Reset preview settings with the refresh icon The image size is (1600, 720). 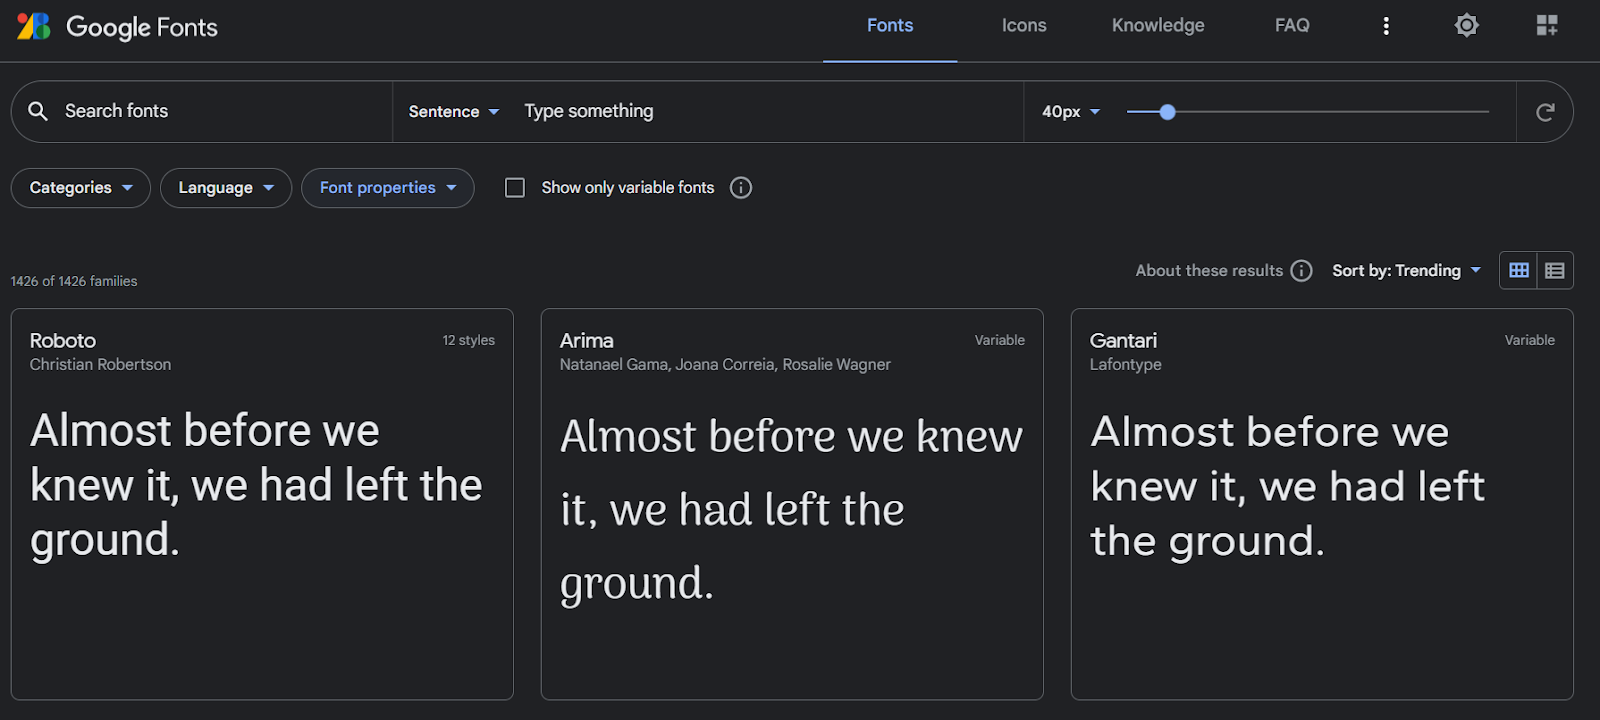click(x=1545, y=112)
